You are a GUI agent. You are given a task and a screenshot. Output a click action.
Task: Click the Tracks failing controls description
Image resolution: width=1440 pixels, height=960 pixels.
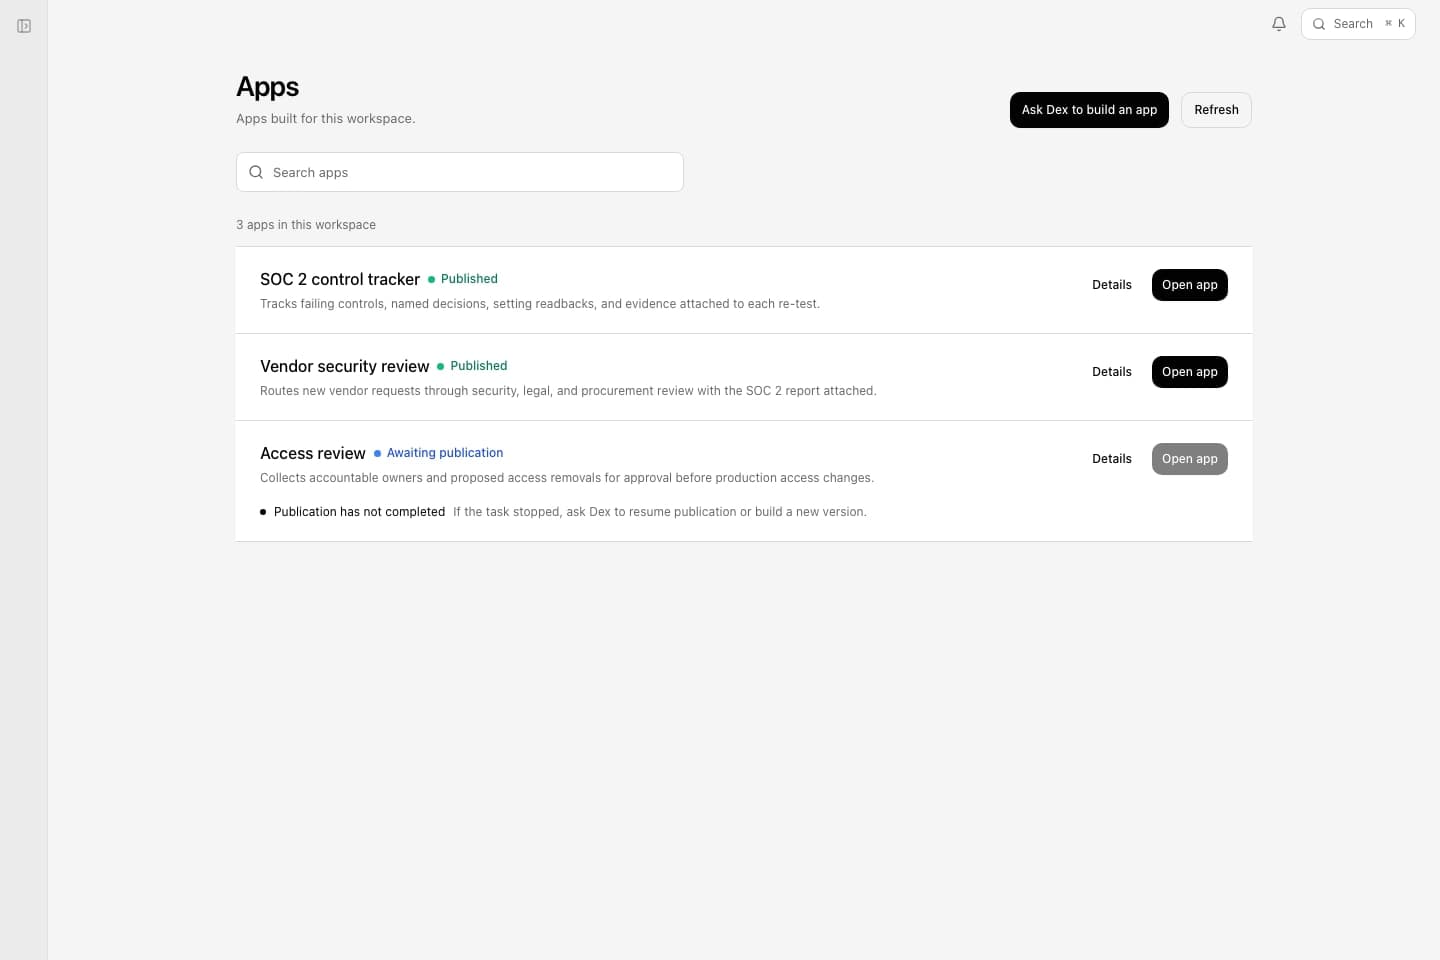click(x=540, y=304)
